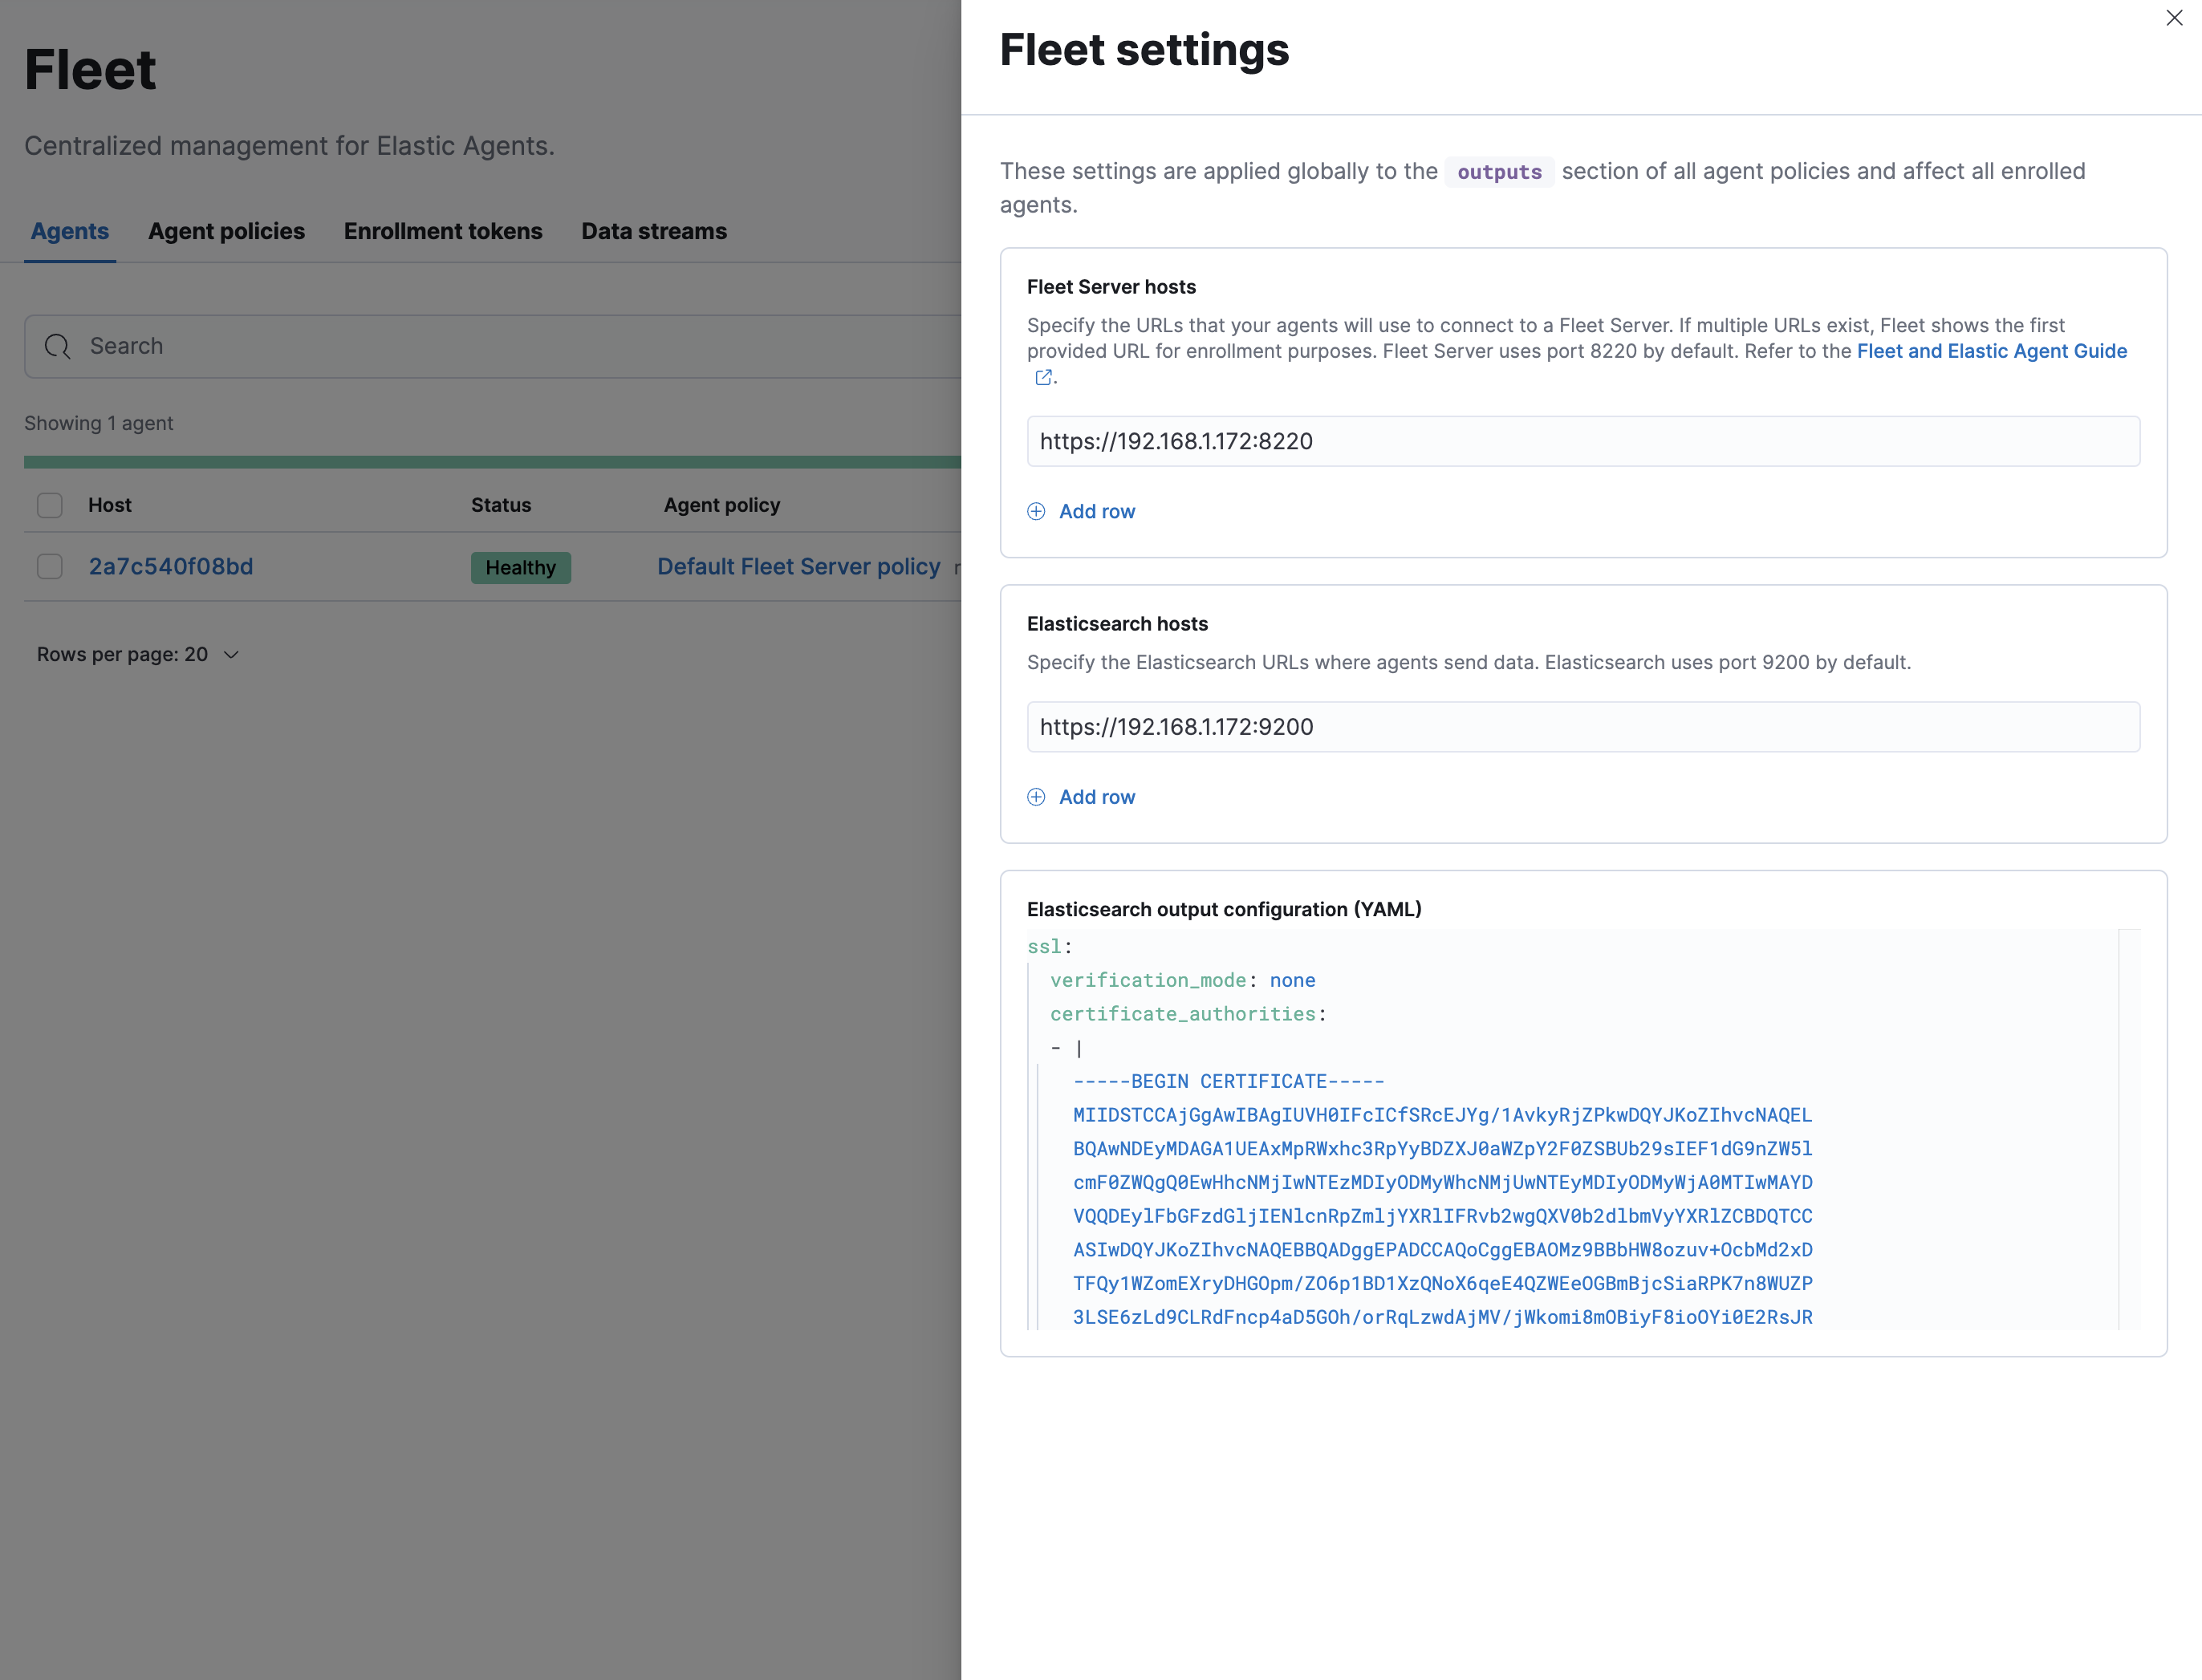Click the search magnifier icon
This screenshot has width=2202, height=1680.
[58, 346]
